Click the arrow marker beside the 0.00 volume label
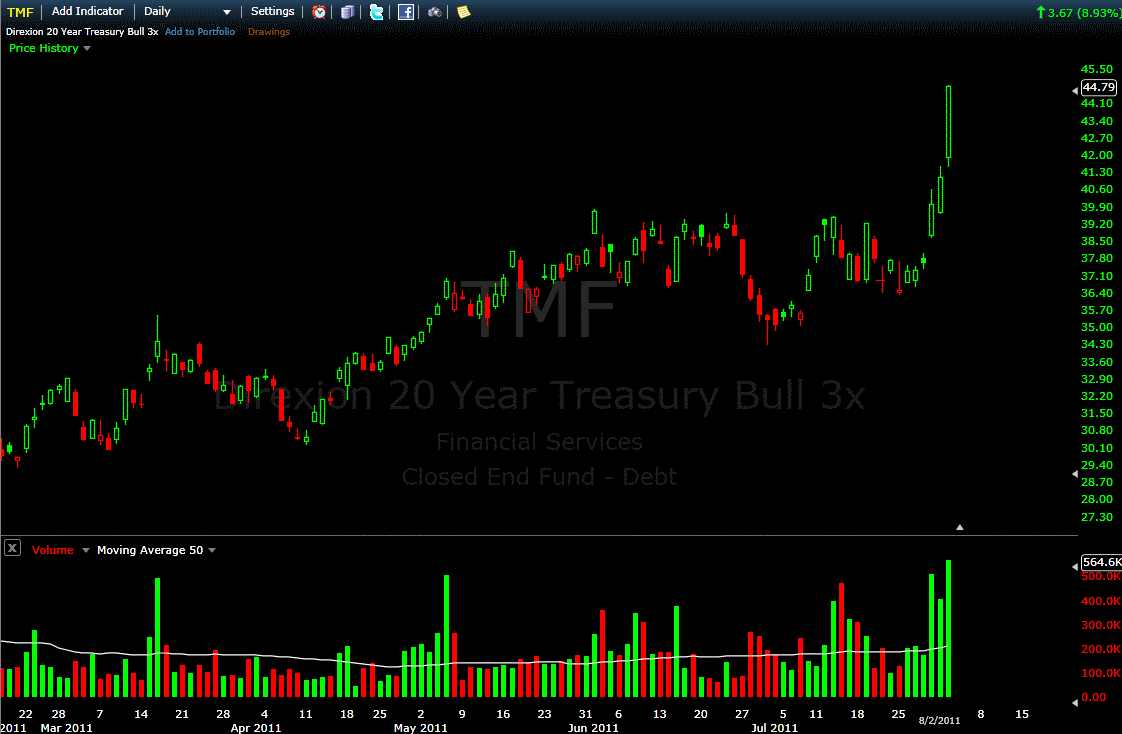Viewport: 1122px width, 734px height. [1075, 703]
